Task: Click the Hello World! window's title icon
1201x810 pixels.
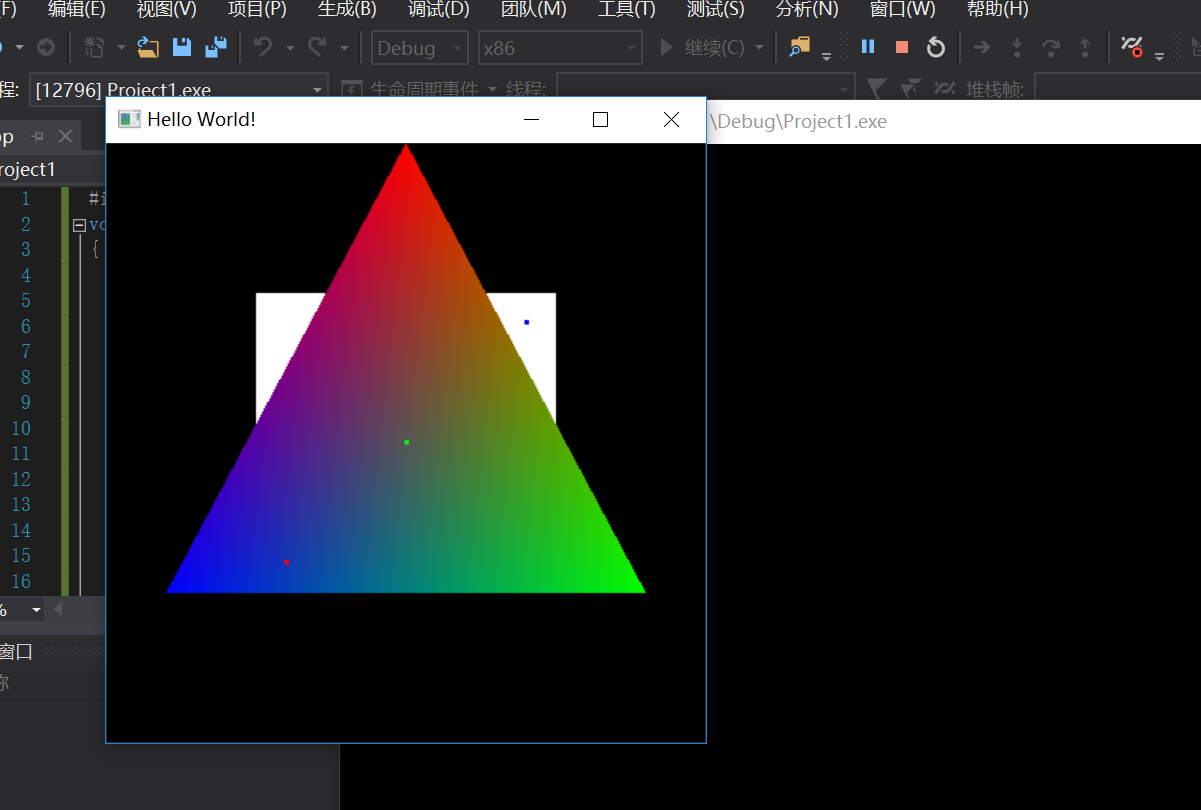Action: (x=129, y=120)
